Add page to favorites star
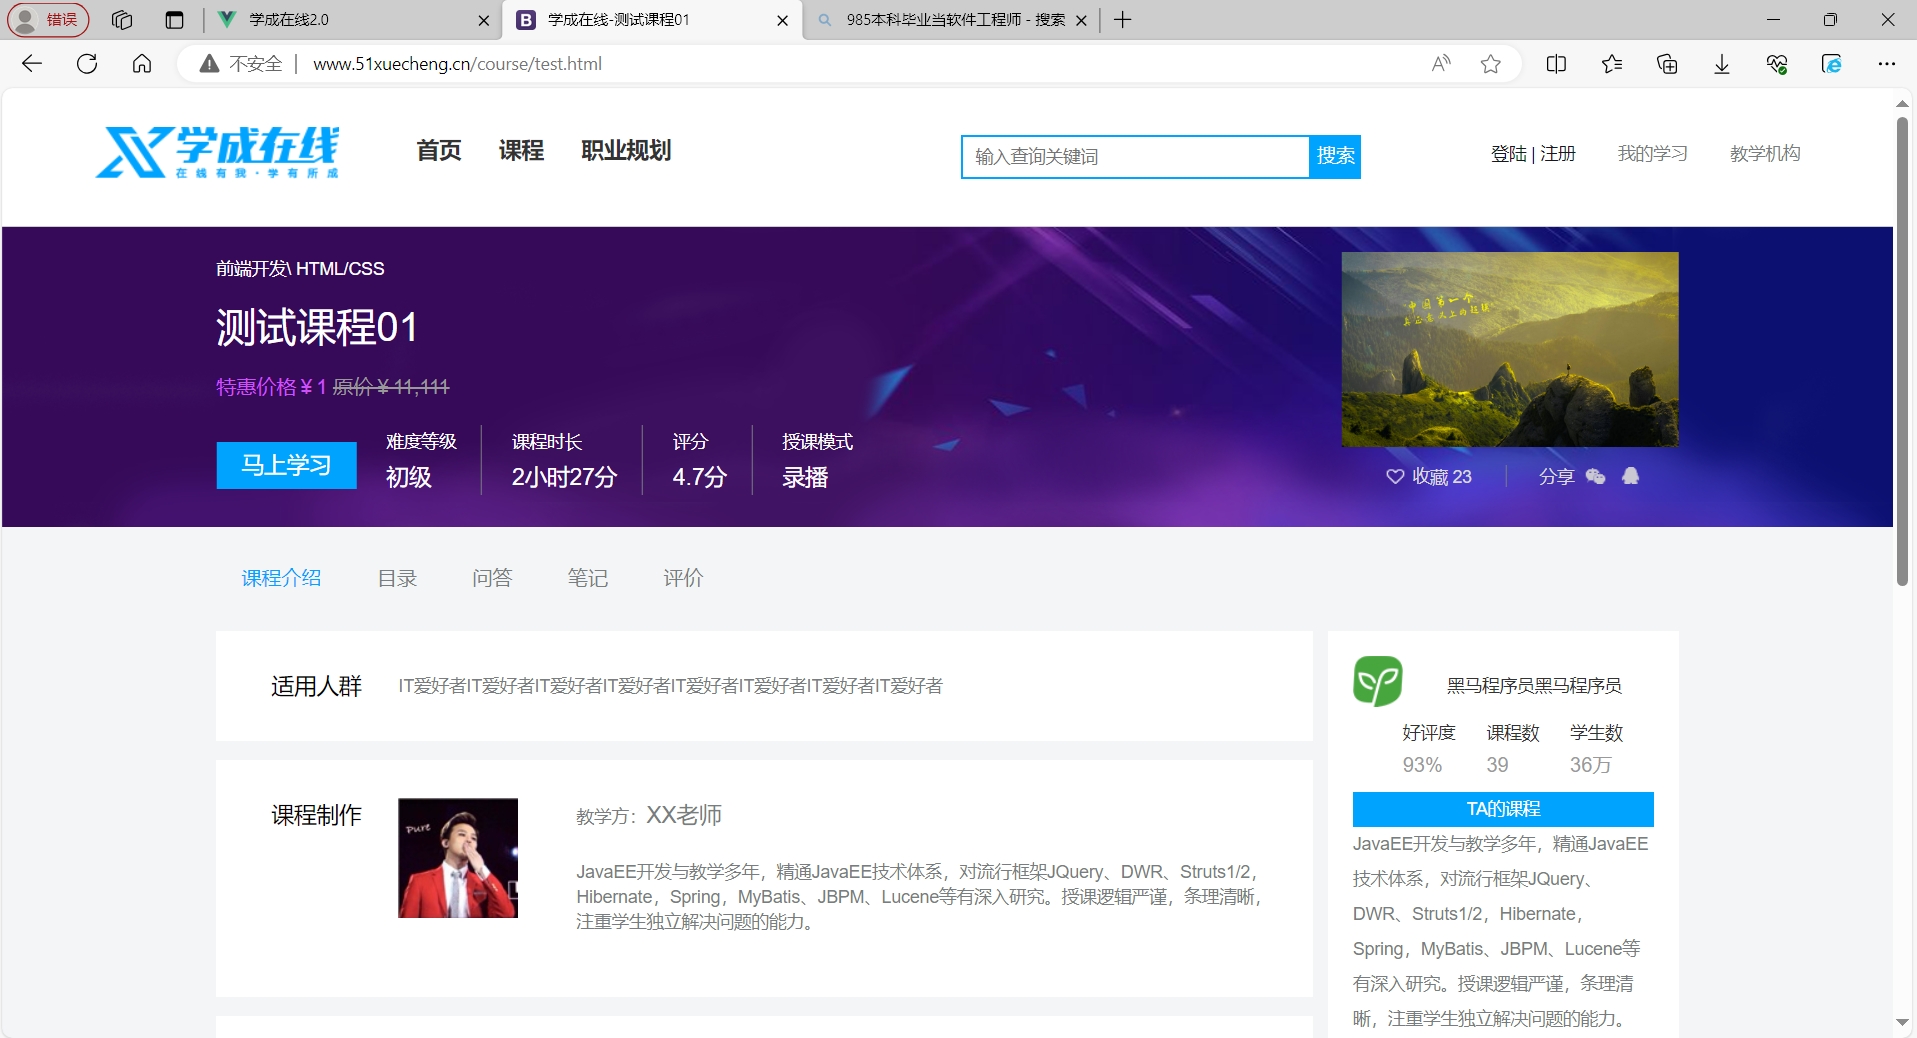Image resolution: width=1917 pixels, height=1038 pixels. [x=1491, y=64]
